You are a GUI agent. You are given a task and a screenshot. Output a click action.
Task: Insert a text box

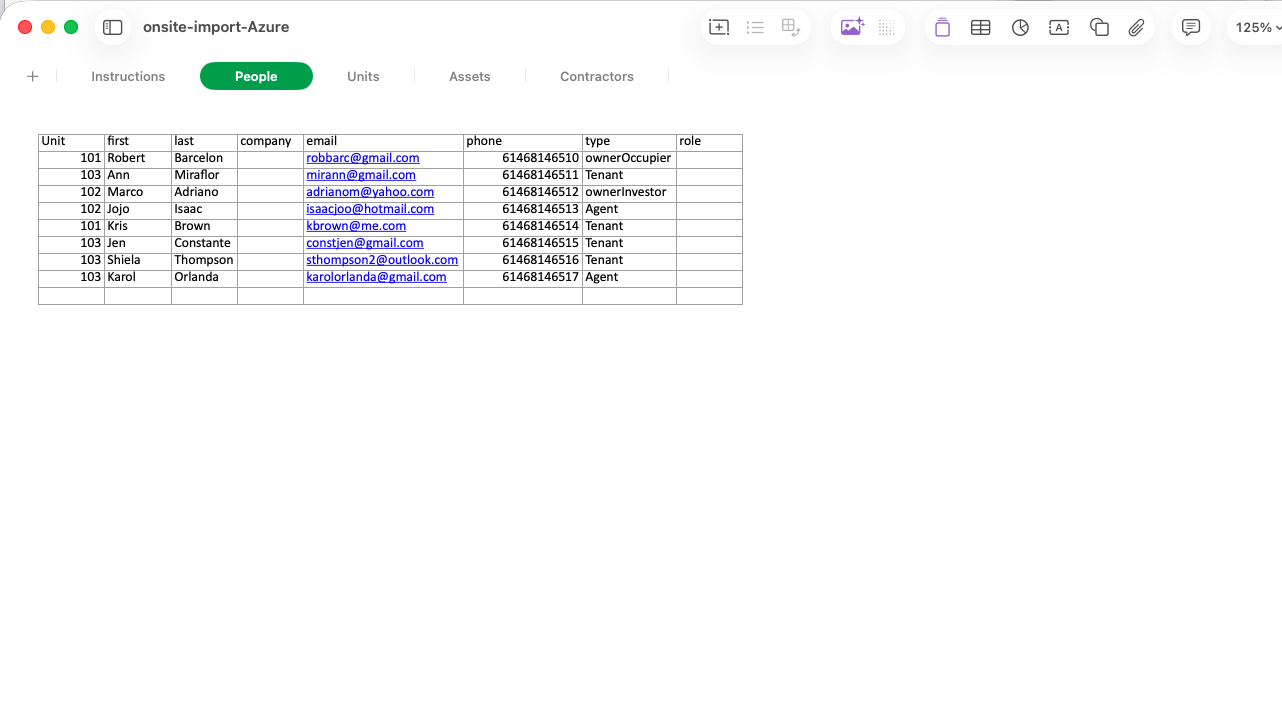point(1059,28)
